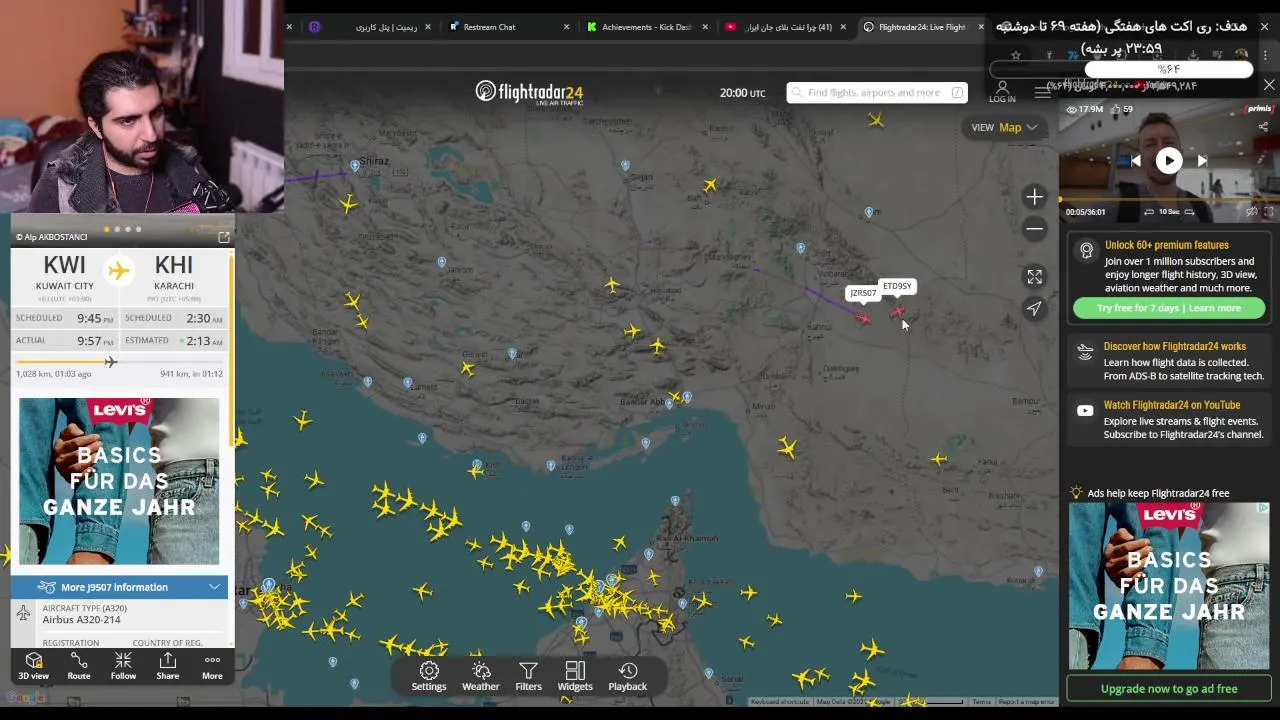Open the Playback history icon

[628, 676]
